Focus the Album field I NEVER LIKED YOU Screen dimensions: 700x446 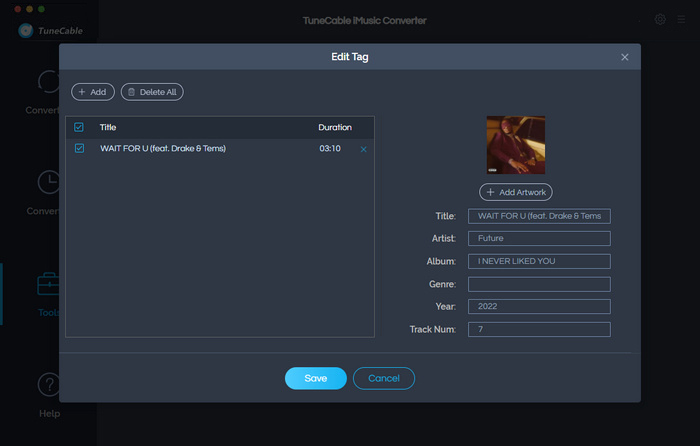(539, 261)
